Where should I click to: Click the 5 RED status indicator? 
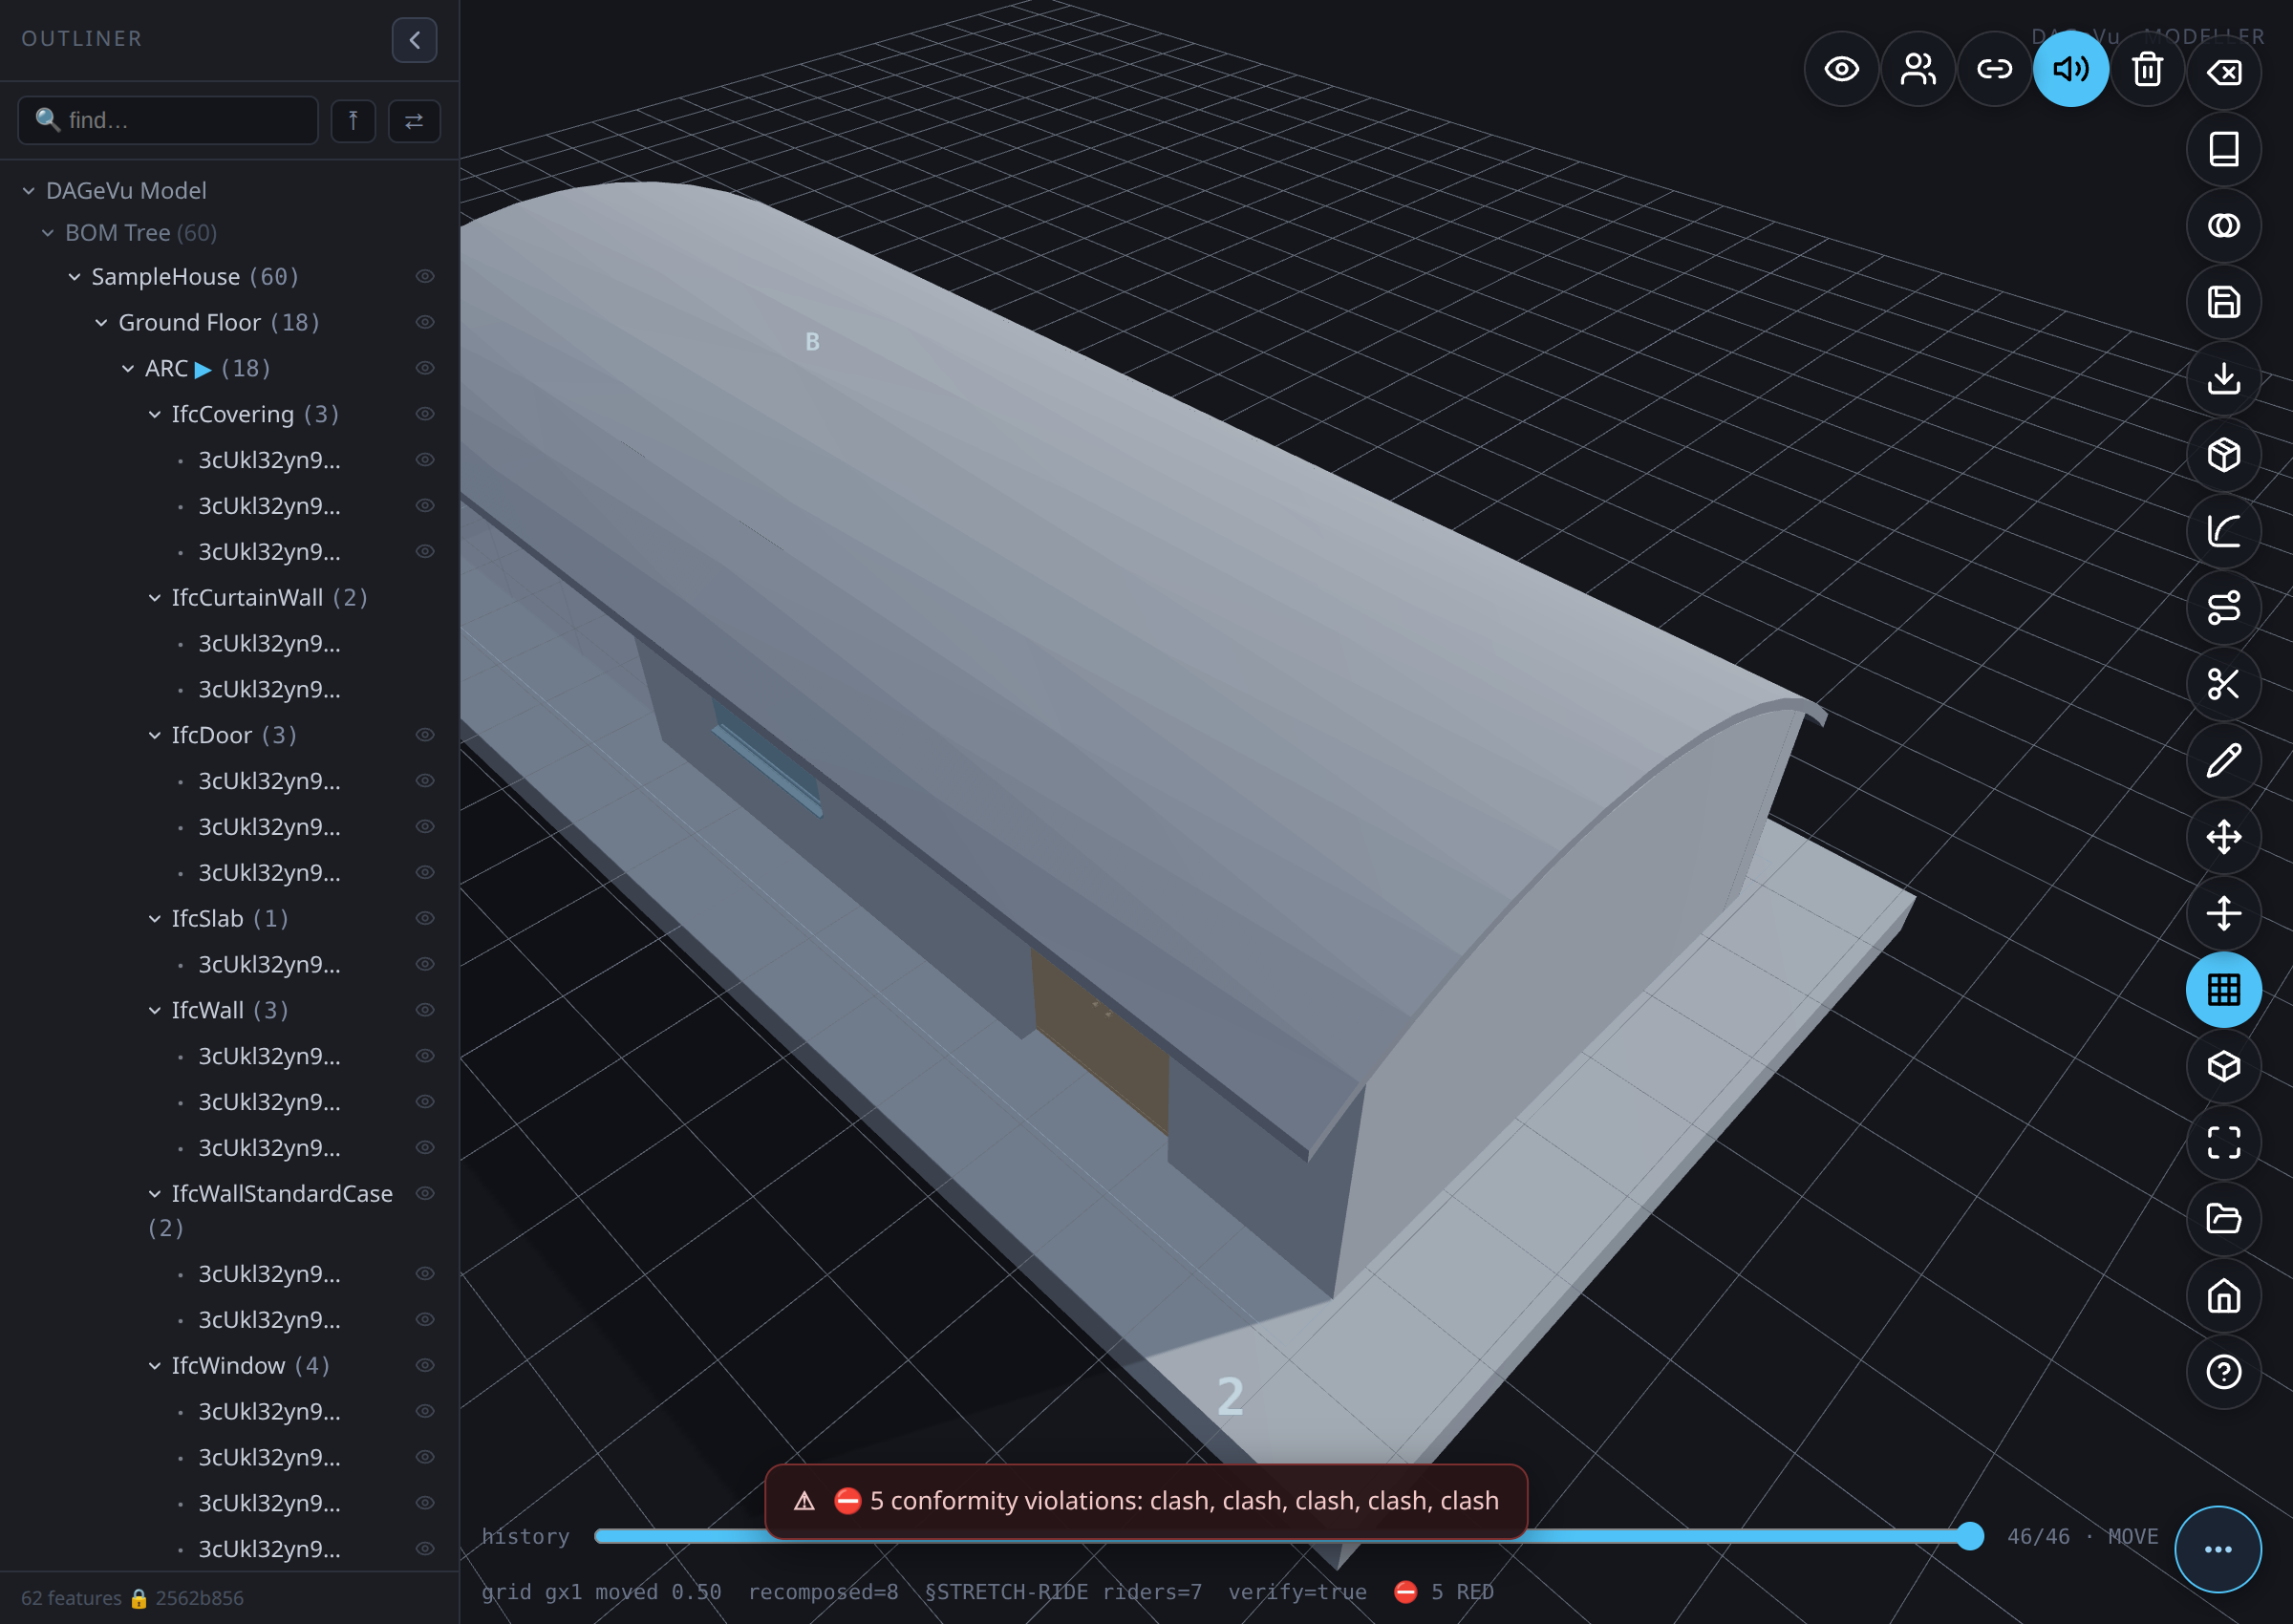tap(1444, 1591)
